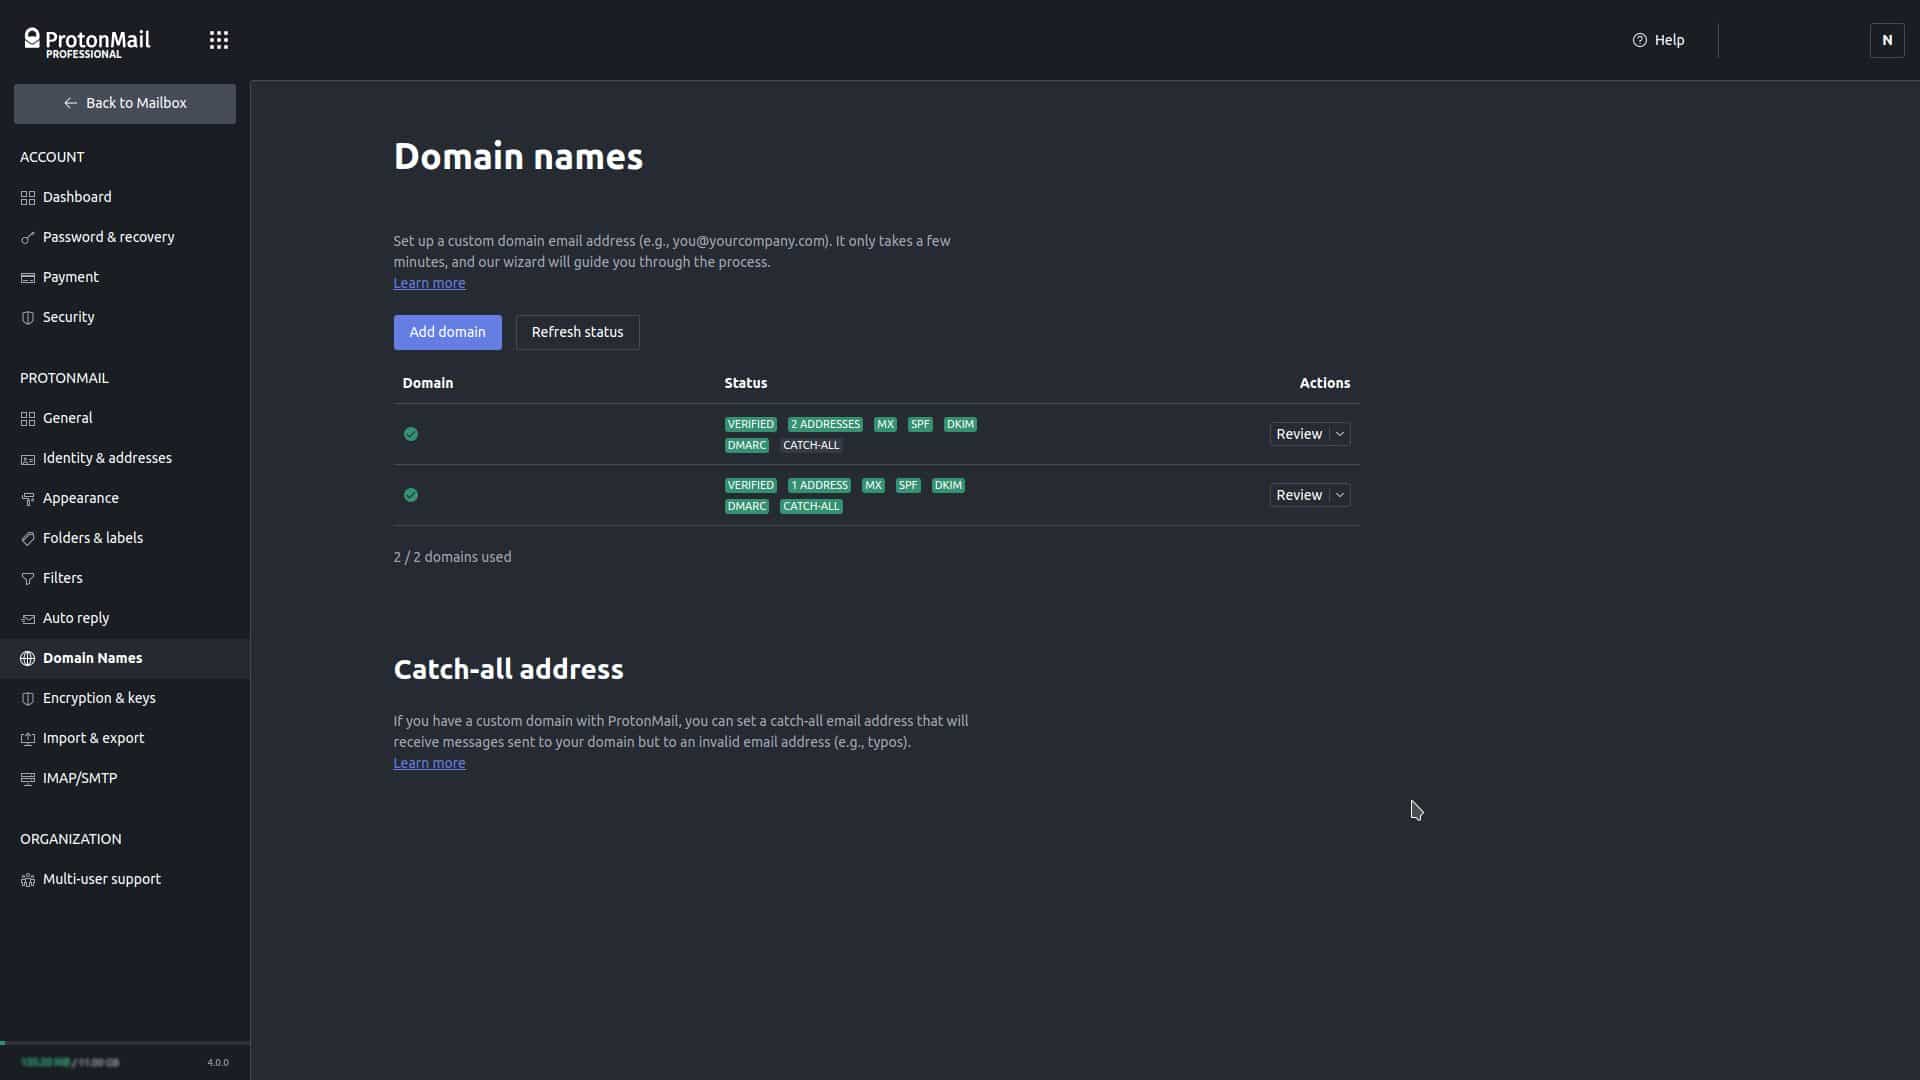The width and height of the screenshot is (1920, 1080).
Task: Open the app switcher grid icon
Action: (x=218, y=40)
